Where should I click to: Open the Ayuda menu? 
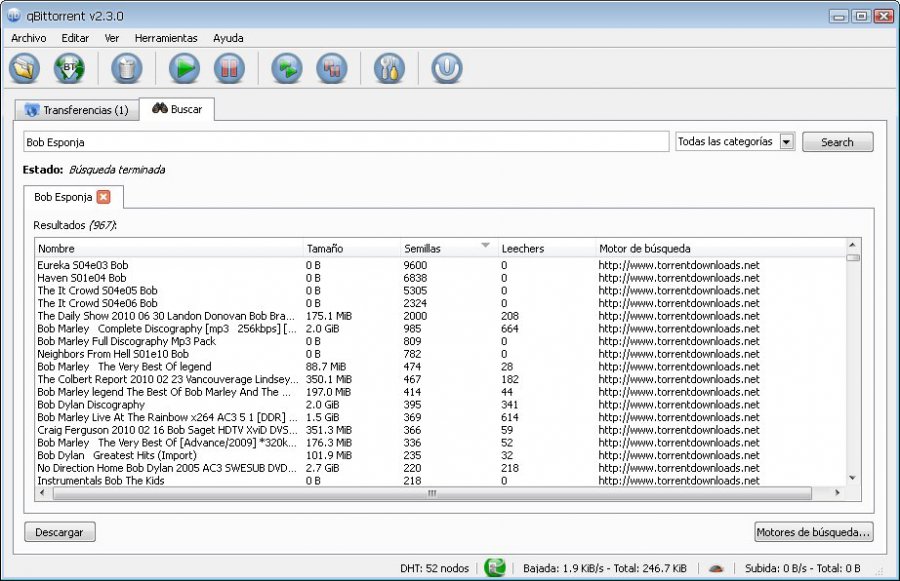(x=228, y=38)
